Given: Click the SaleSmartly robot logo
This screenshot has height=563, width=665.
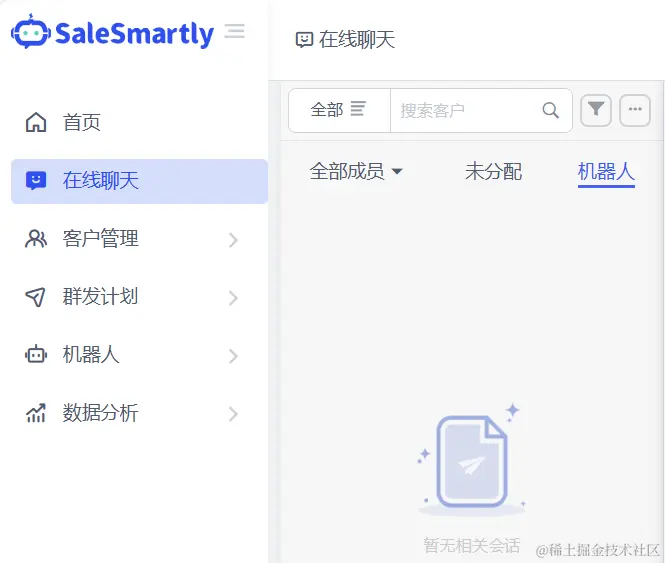Looking at the screenshot, I should (x=31, y=31).
